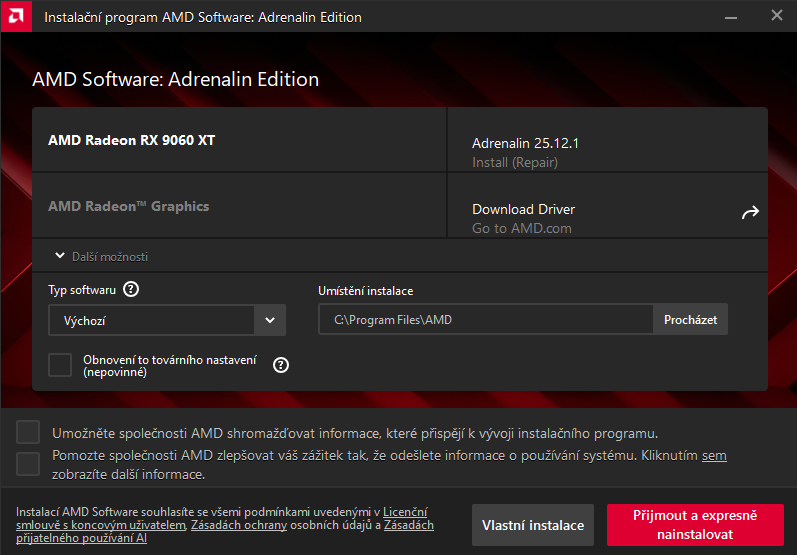This screenshot has height=555, width=797.
Task: Click the dropdown arrow of Typ softwaru
Action: coord(270,320)
